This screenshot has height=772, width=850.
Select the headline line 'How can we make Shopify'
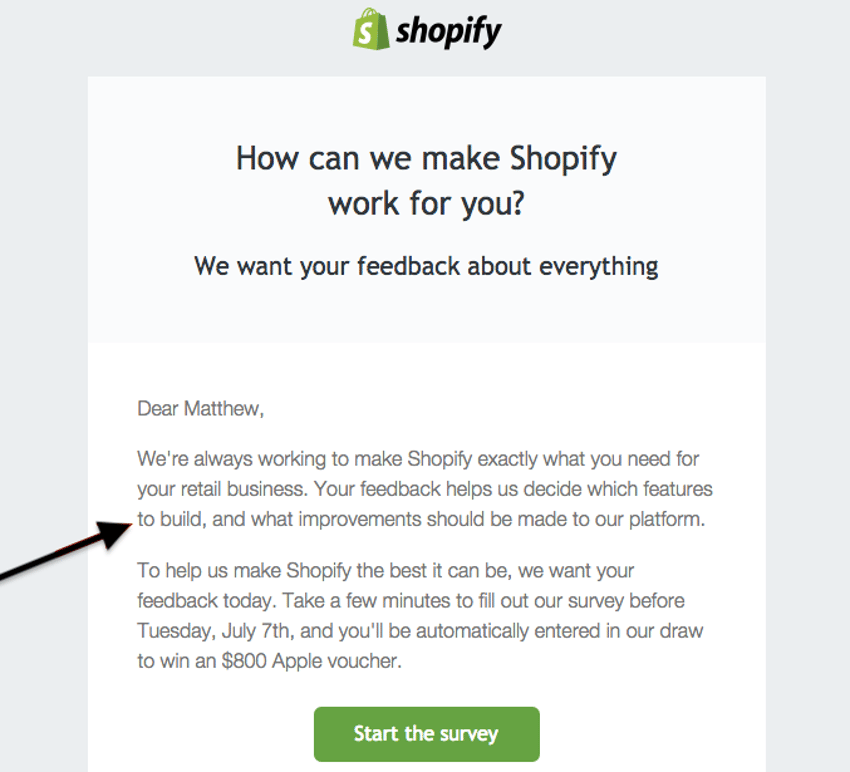[426, 159]
